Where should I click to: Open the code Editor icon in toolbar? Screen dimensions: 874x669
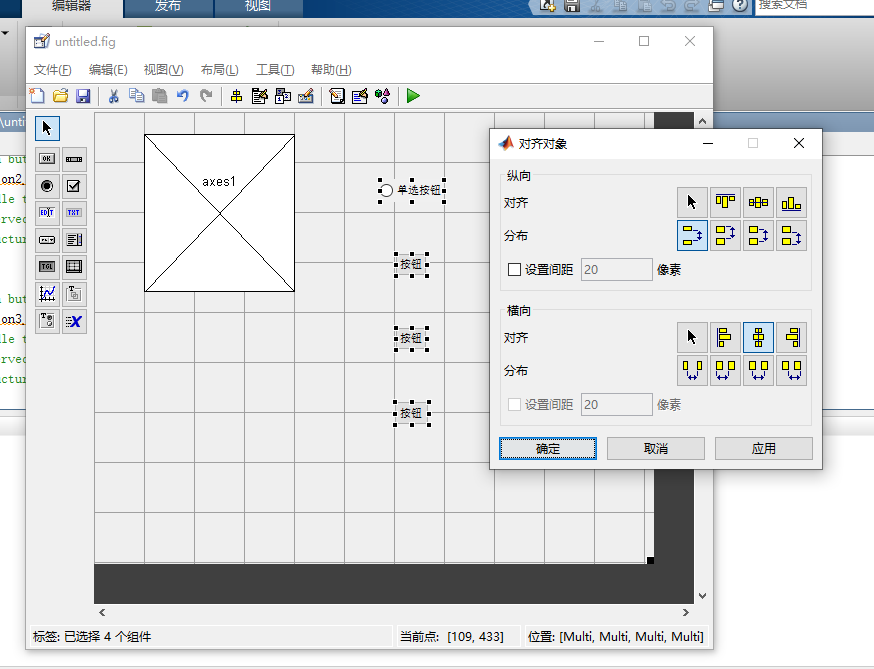tap(337, 96)
